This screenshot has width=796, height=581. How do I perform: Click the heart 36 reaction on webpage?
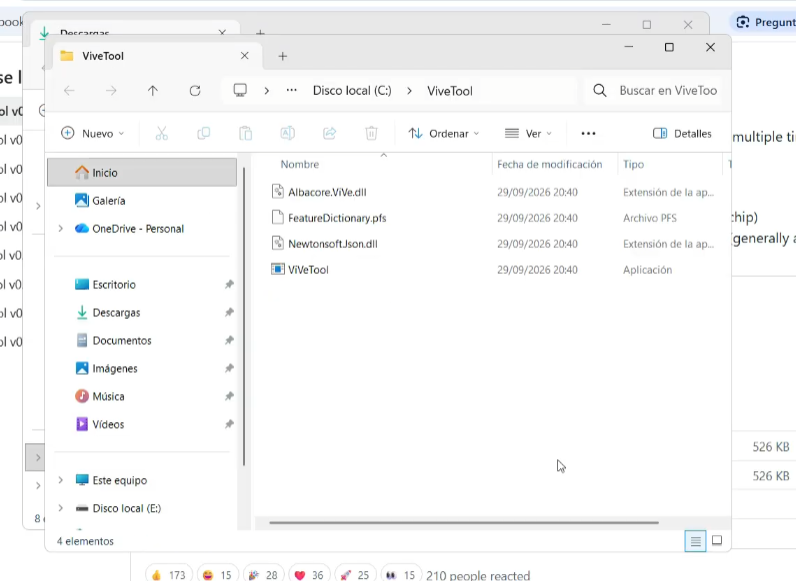309,574
